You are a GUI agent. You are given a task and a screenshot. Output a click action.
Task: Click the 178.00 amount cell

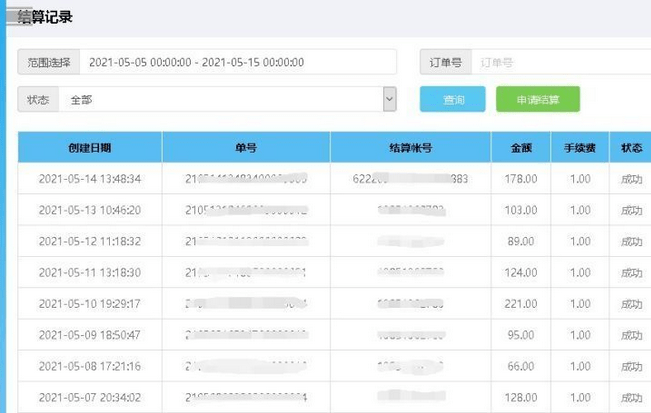pyautogui.click(x=521, y=179)
